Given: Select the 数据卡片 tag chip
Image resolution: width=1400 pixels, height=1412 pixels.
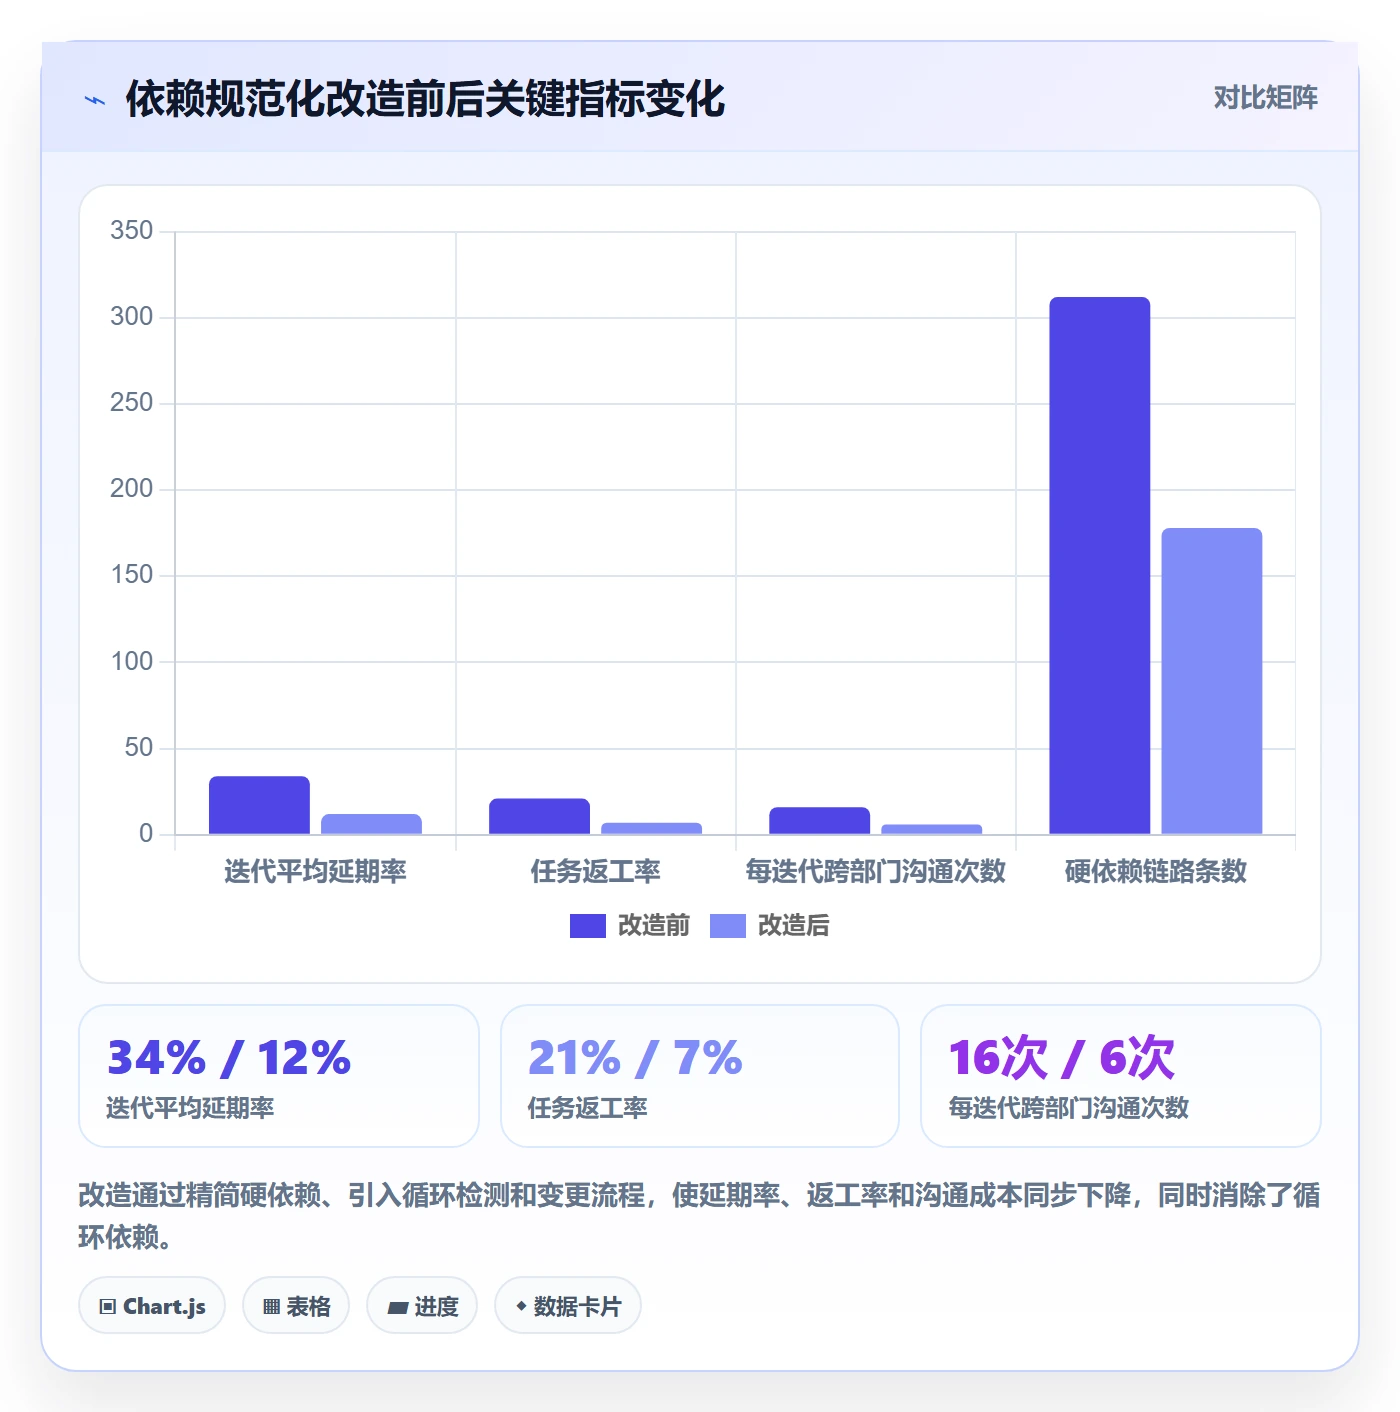Looking at the screenshot, I should click(x=568, y=1306).
